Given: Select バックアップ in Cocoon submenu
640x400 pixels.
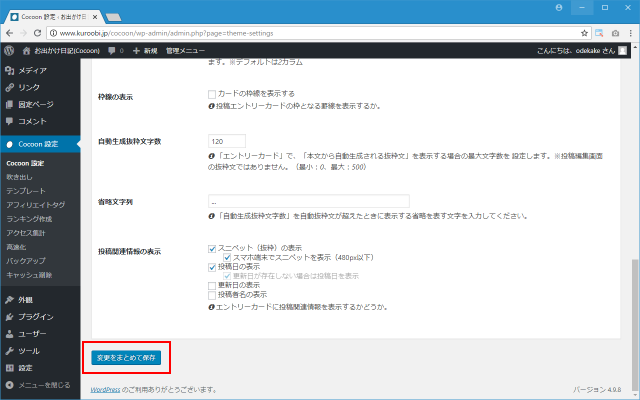Looking at the screenshot, I should [x=27, y=259].
